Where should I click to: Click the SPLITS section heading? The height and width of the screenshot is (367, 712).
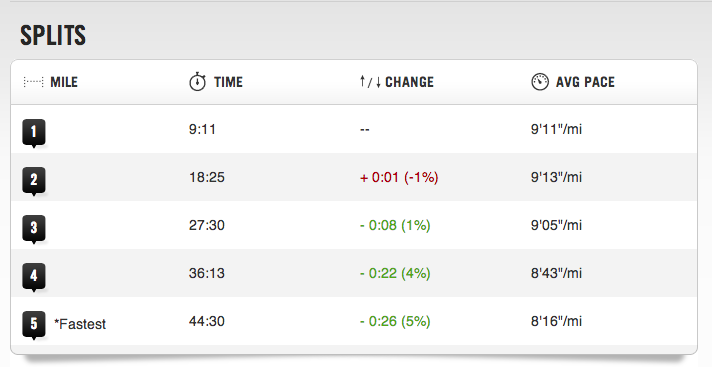(53, 35)
